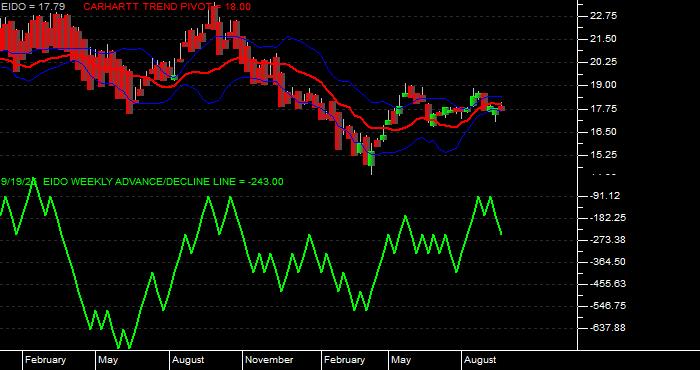The height and width of the screenshot is (370, 700).
Task: Click the 19.00 price axis value
Action: 603,85
